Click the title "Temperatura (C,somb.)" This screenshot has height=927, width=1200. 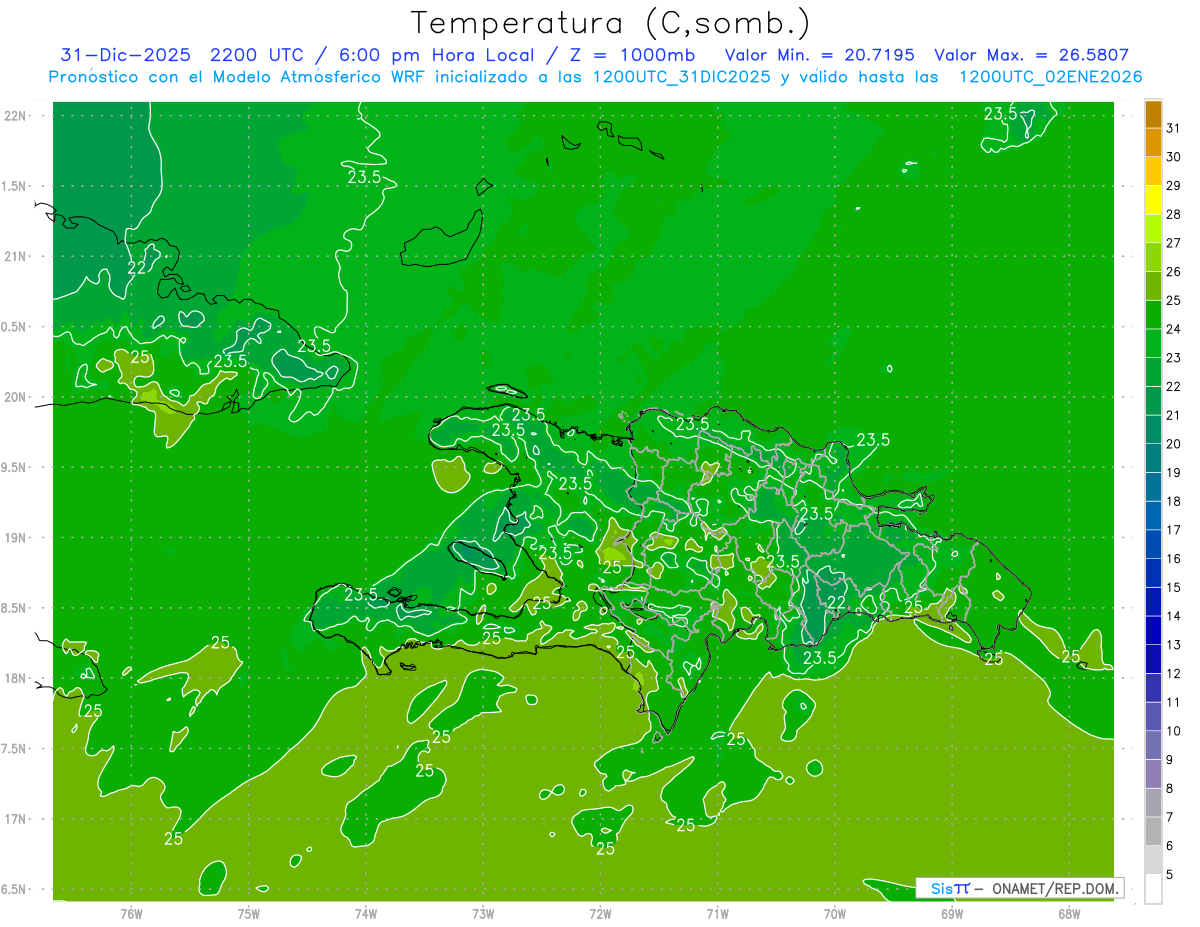pos(610,23)
